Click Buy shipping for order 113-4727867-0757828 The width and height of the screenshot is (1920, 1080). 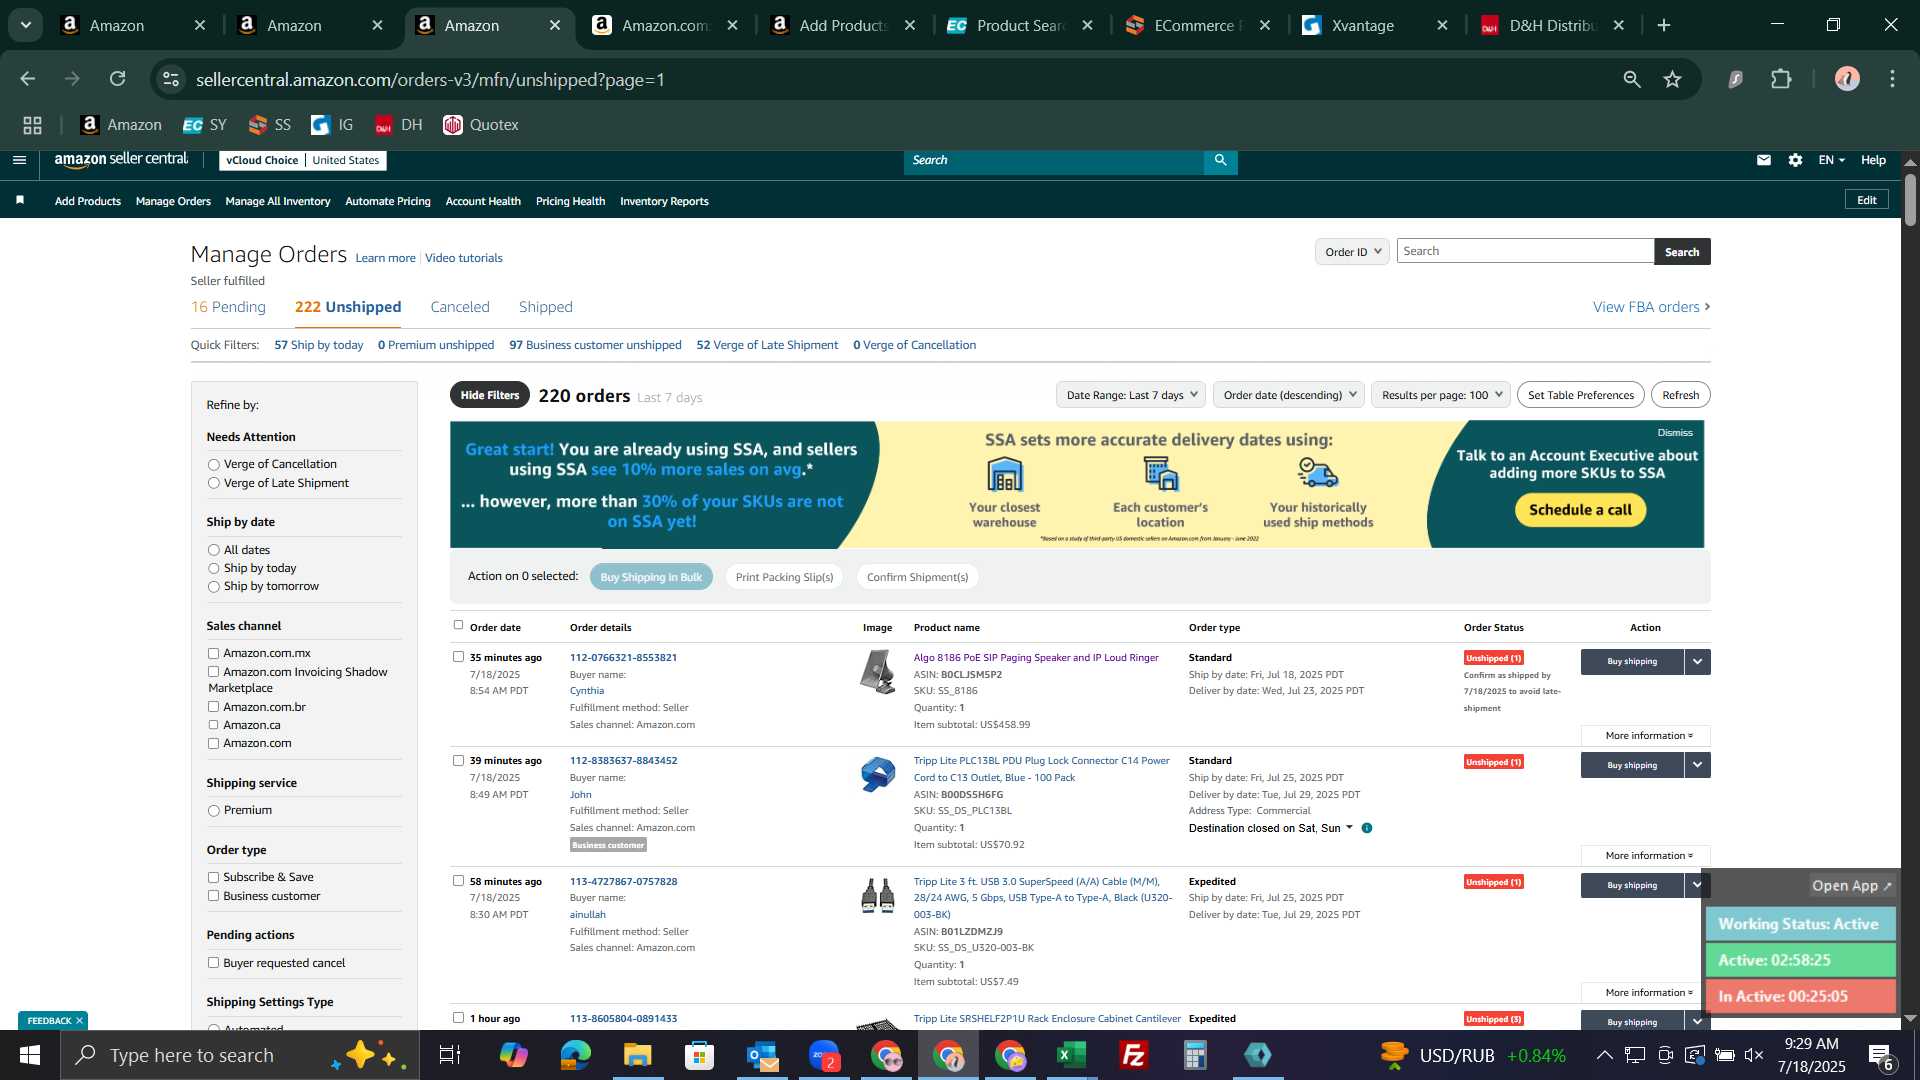click(1632, 886)
